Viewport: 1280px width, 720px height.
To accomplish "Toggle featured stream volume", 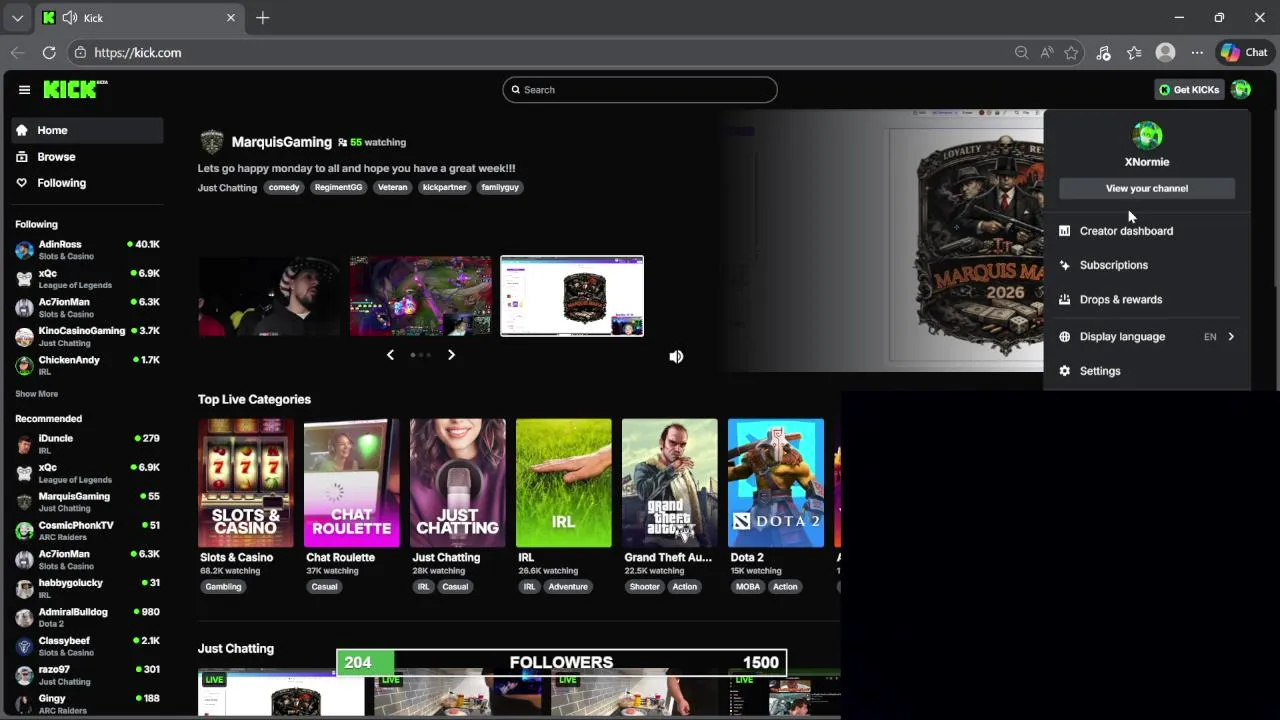I will tap(676, 356).
